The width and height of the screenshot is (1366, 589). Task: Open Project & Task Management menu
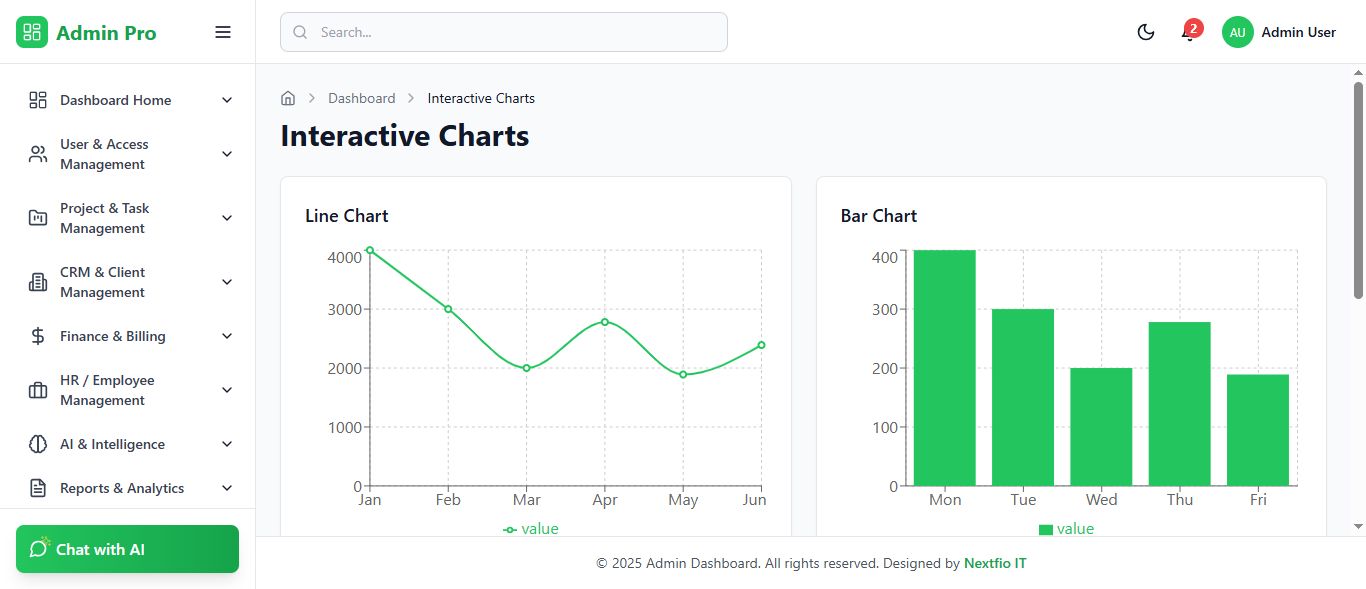tap(130, 218)
